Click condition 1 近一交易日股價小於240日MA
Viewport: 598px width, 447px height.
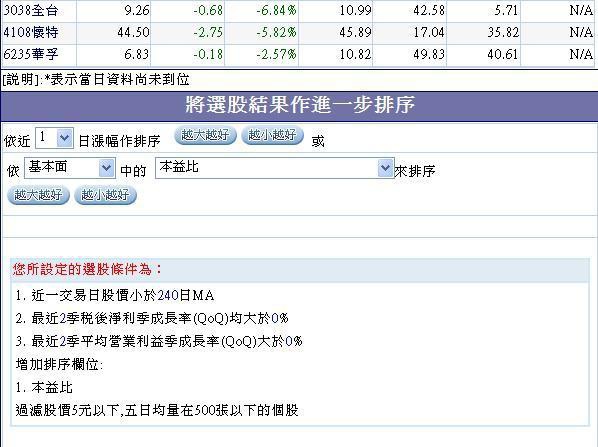[115, 296]
